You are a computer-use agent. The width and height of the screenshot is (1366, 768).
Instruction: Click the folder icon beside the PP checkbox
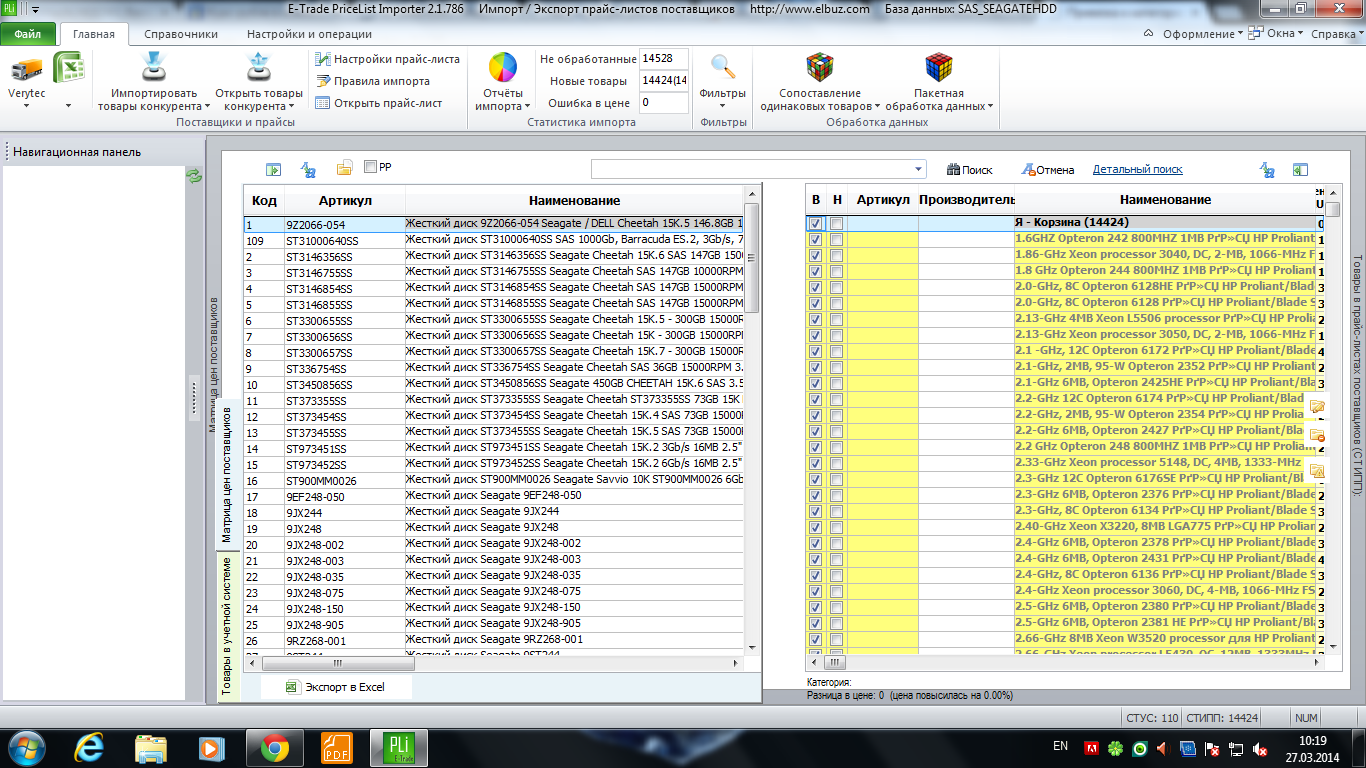[344, 168]
